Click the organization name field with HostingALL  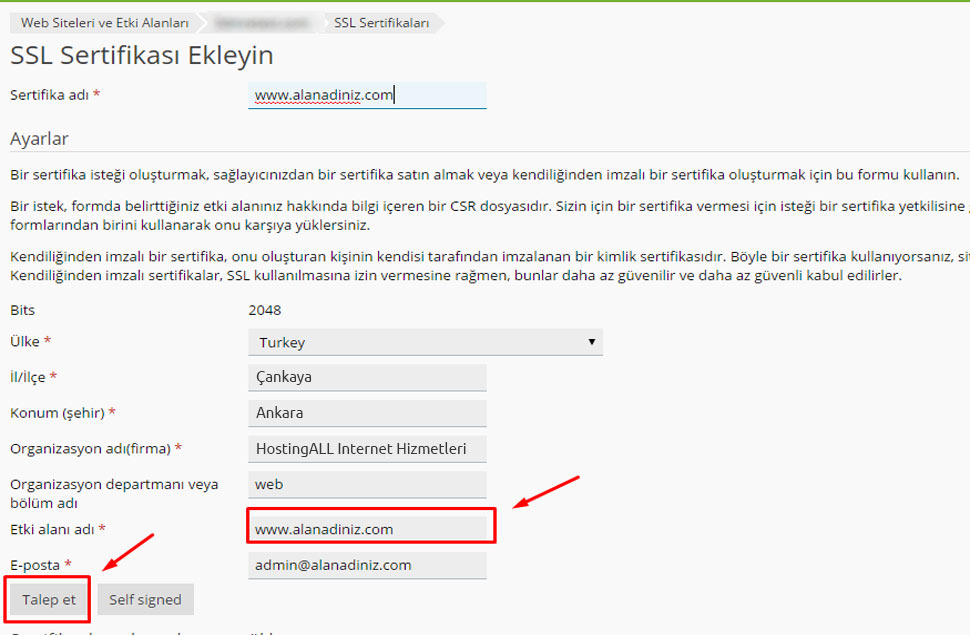[x=366, y=449]
